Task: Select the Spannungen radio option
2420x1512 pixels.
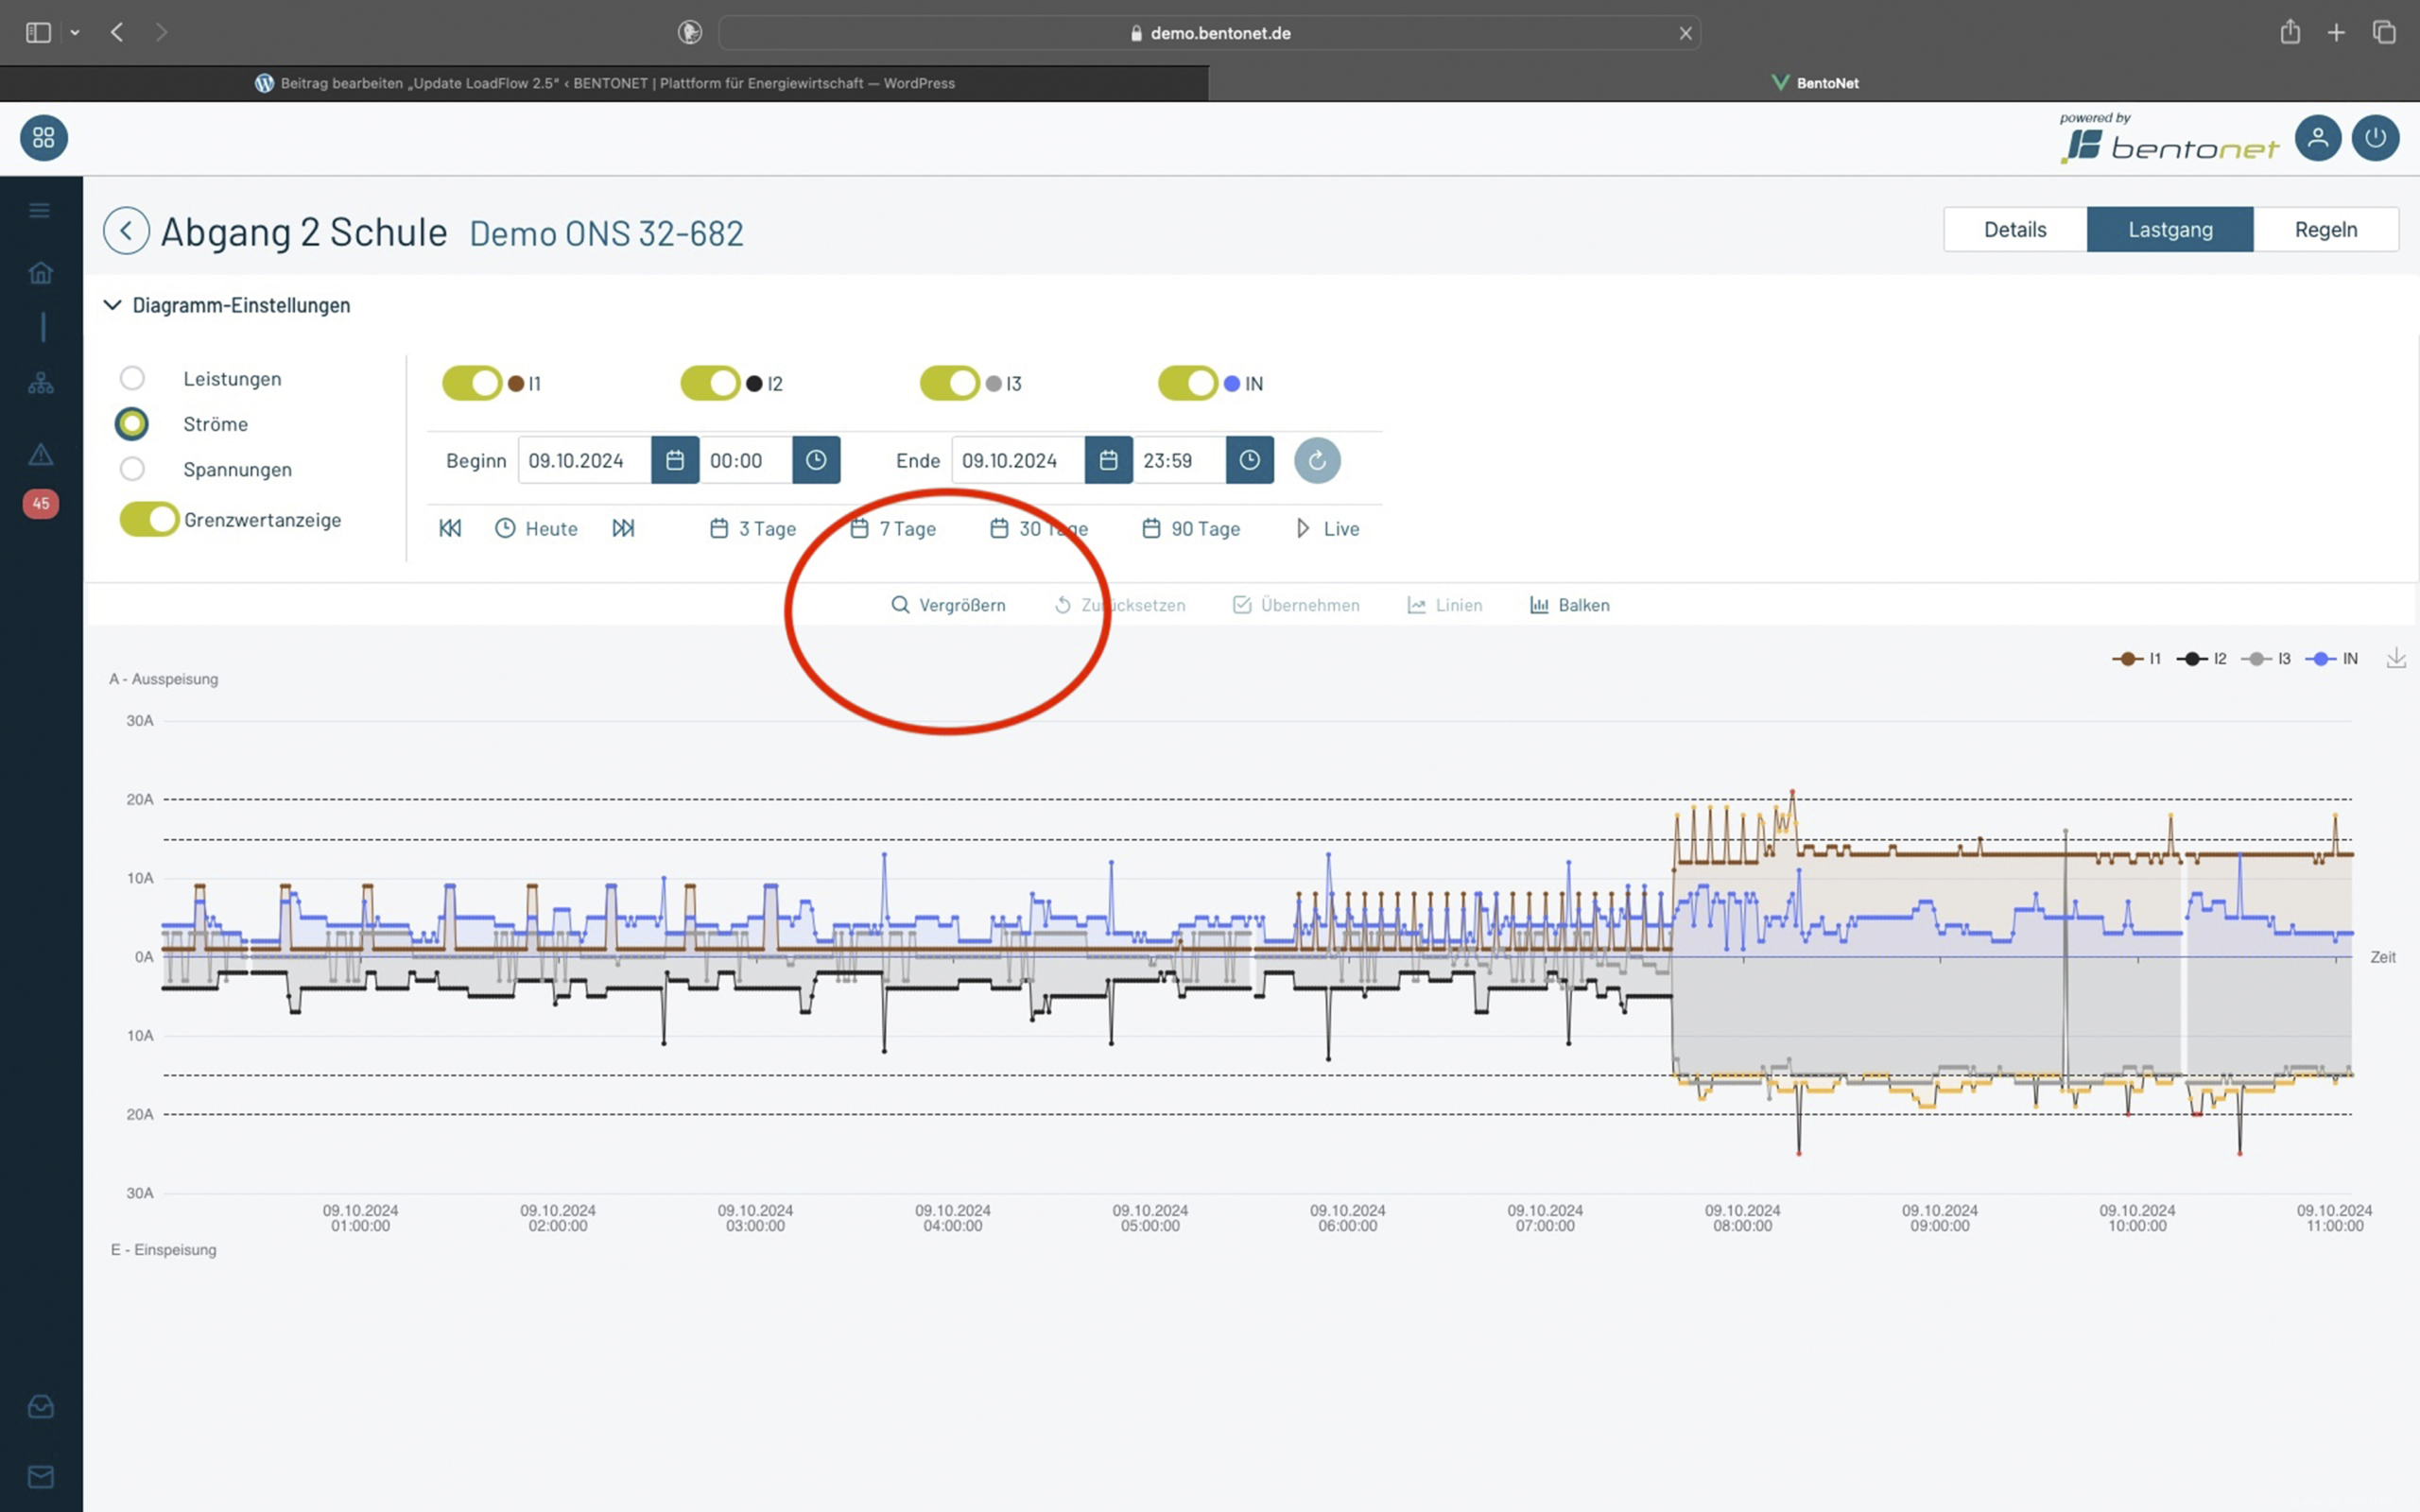Action: (x=132, y=469)
